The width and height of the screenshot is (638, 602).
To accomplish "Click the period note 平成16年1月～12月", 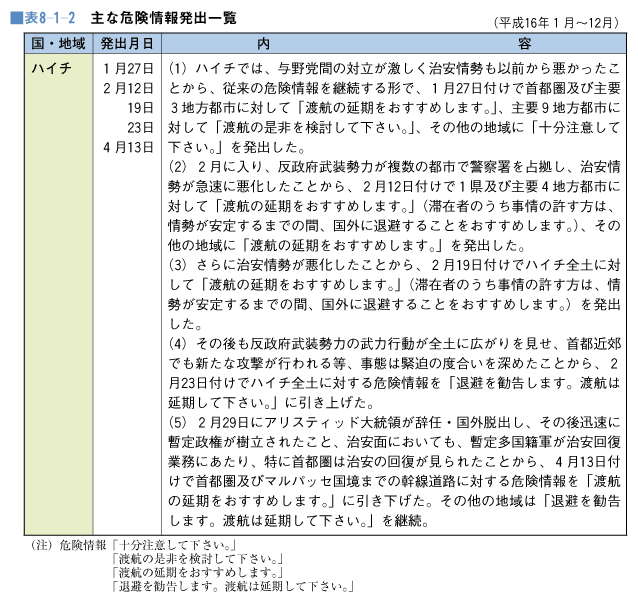I will click(x=556, y=23).
